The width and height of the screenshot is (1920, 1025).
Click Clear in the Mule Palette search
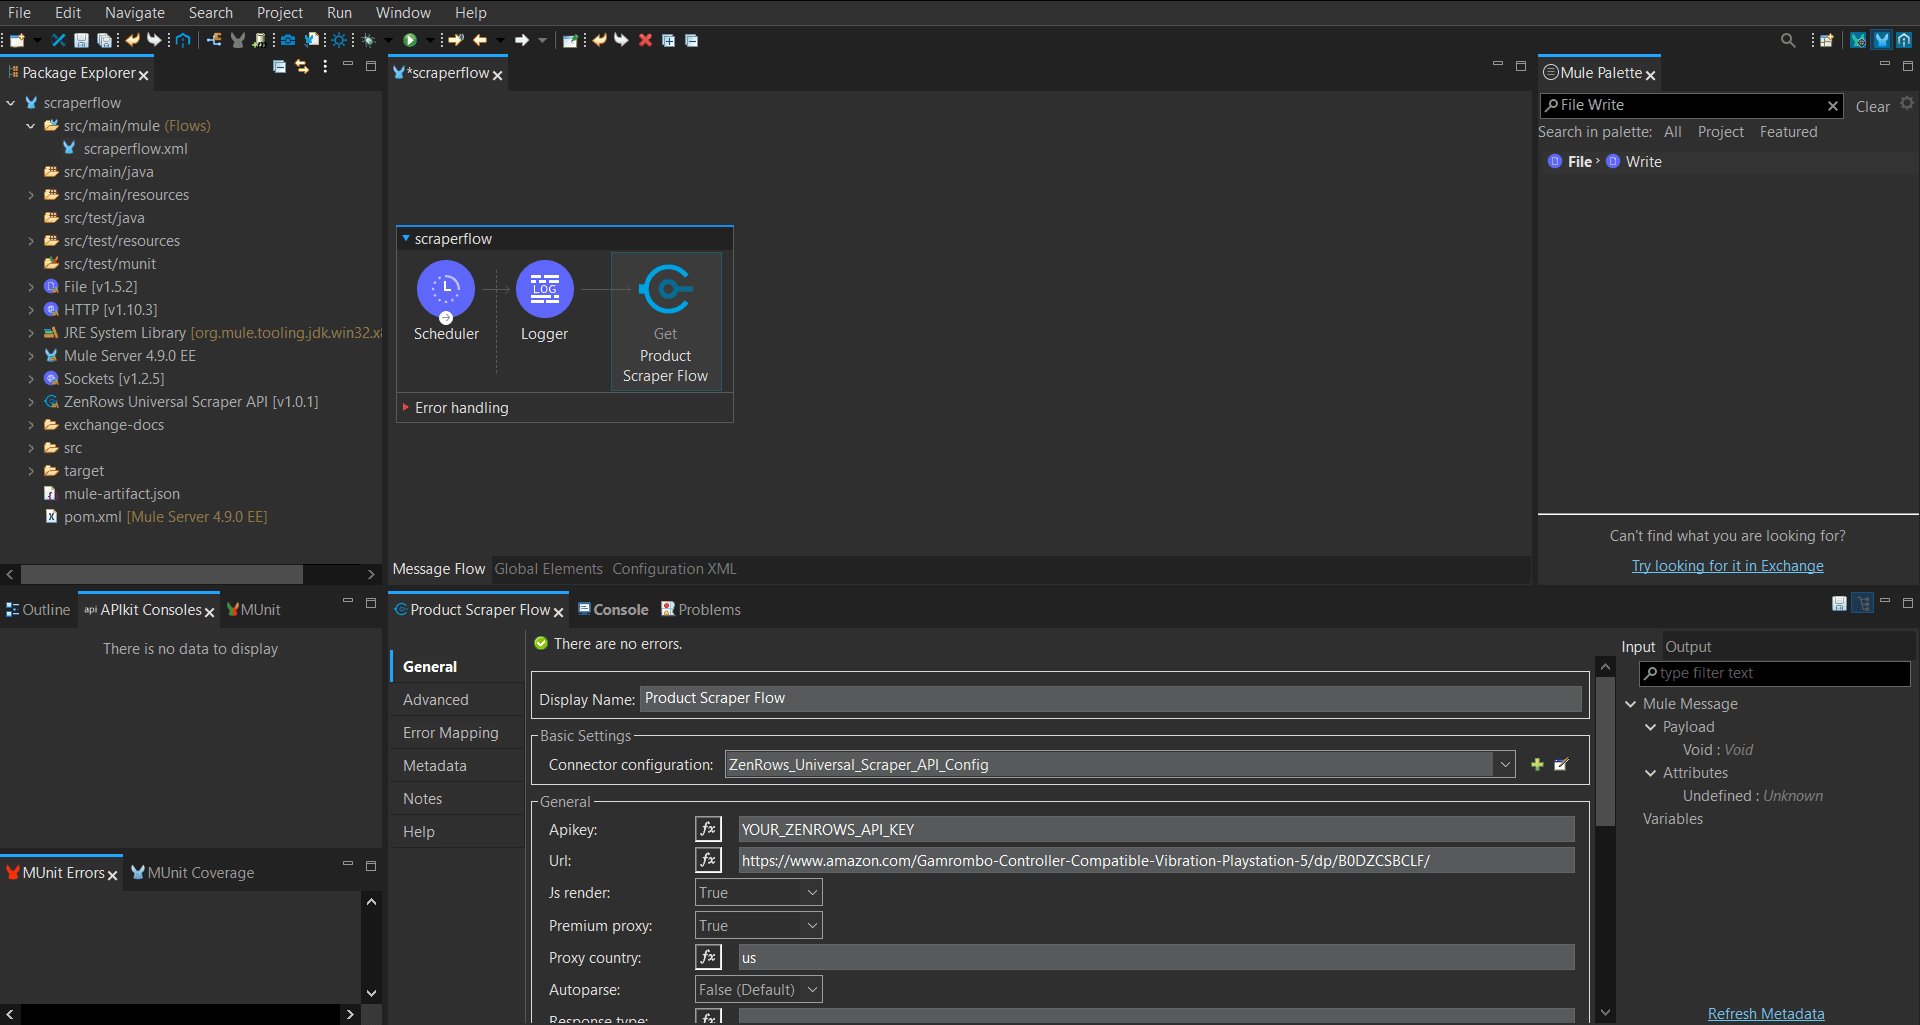coord(1872,106)
